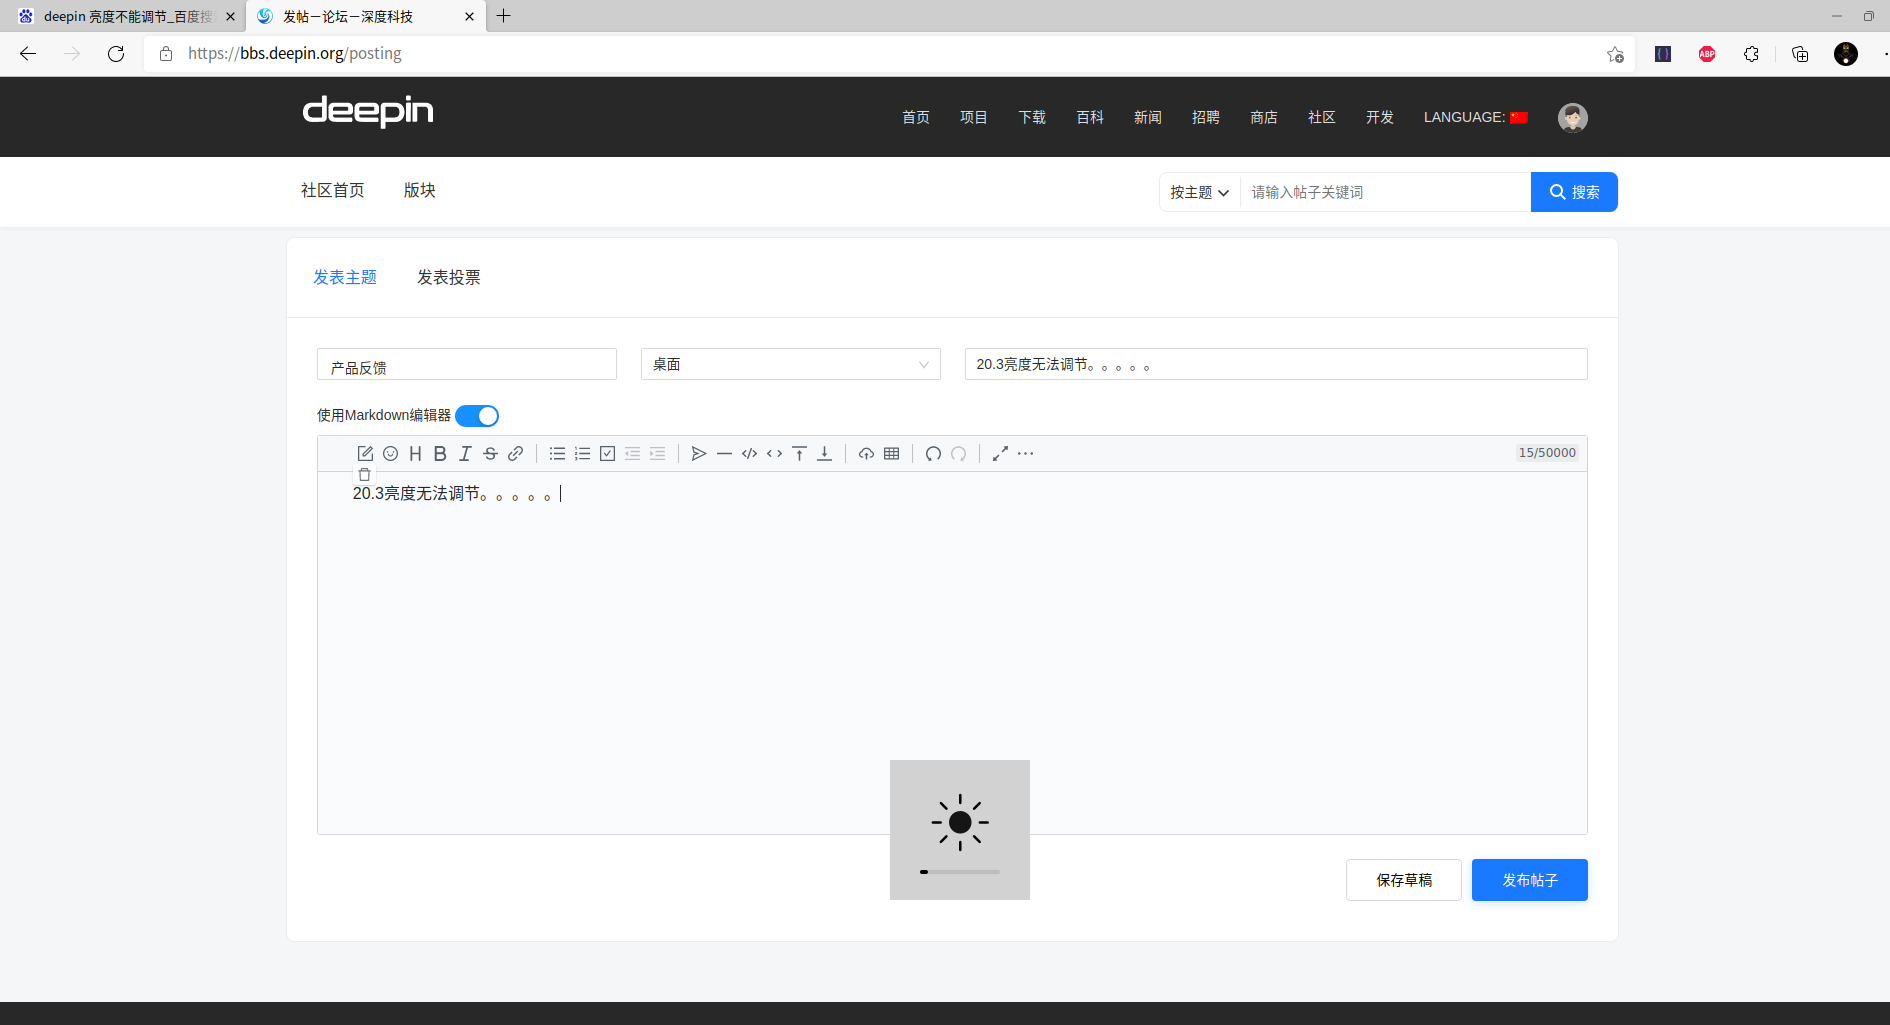Viewport: 1890px width, 1025px height.
Task: Toggle fullscreen mode for the editor
Action: pos(1000,454)
